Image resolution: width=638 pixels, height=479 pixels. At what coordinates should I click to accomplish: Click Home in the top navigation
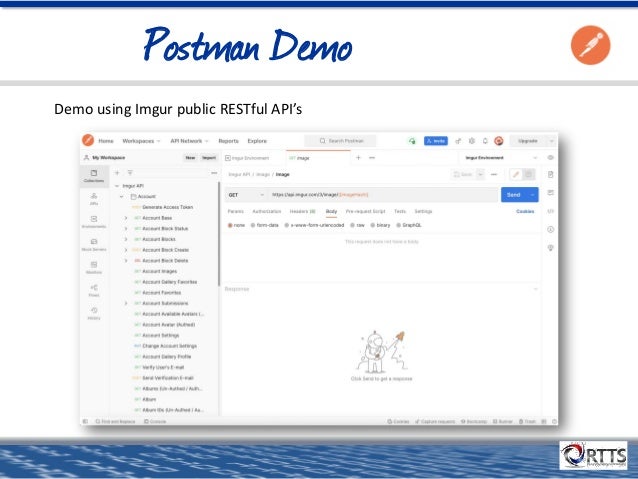(106, 141)
